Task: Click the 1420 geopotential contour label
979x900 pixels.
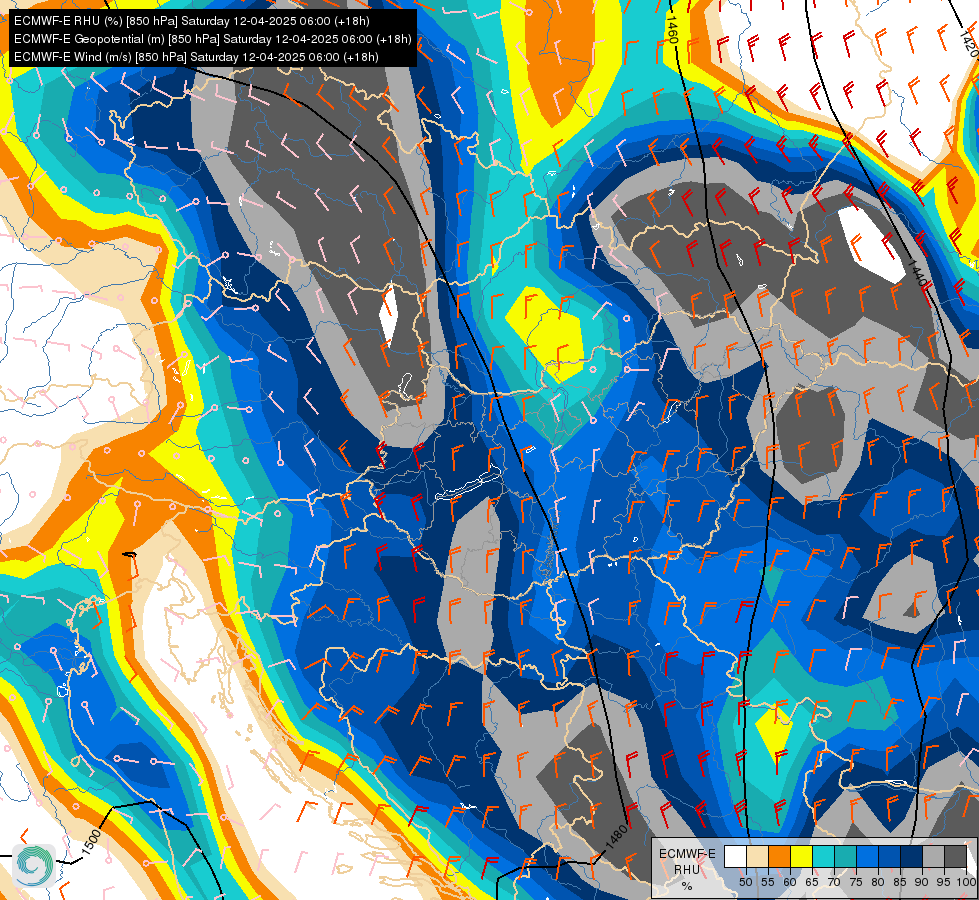Action: 968,44
